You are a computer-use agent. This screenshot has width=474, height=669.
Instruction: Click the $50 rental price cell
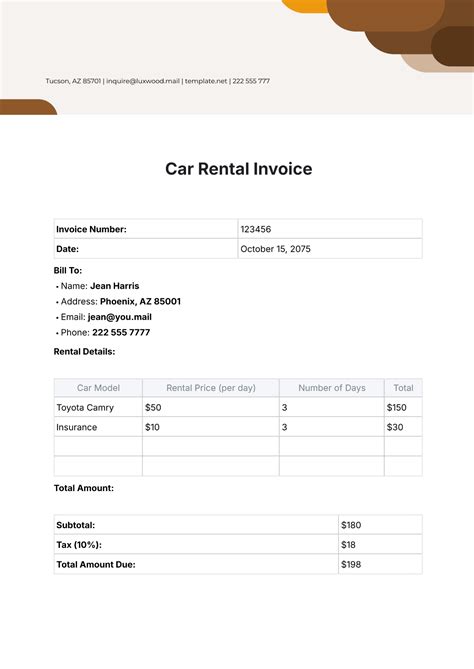(211, 407)
